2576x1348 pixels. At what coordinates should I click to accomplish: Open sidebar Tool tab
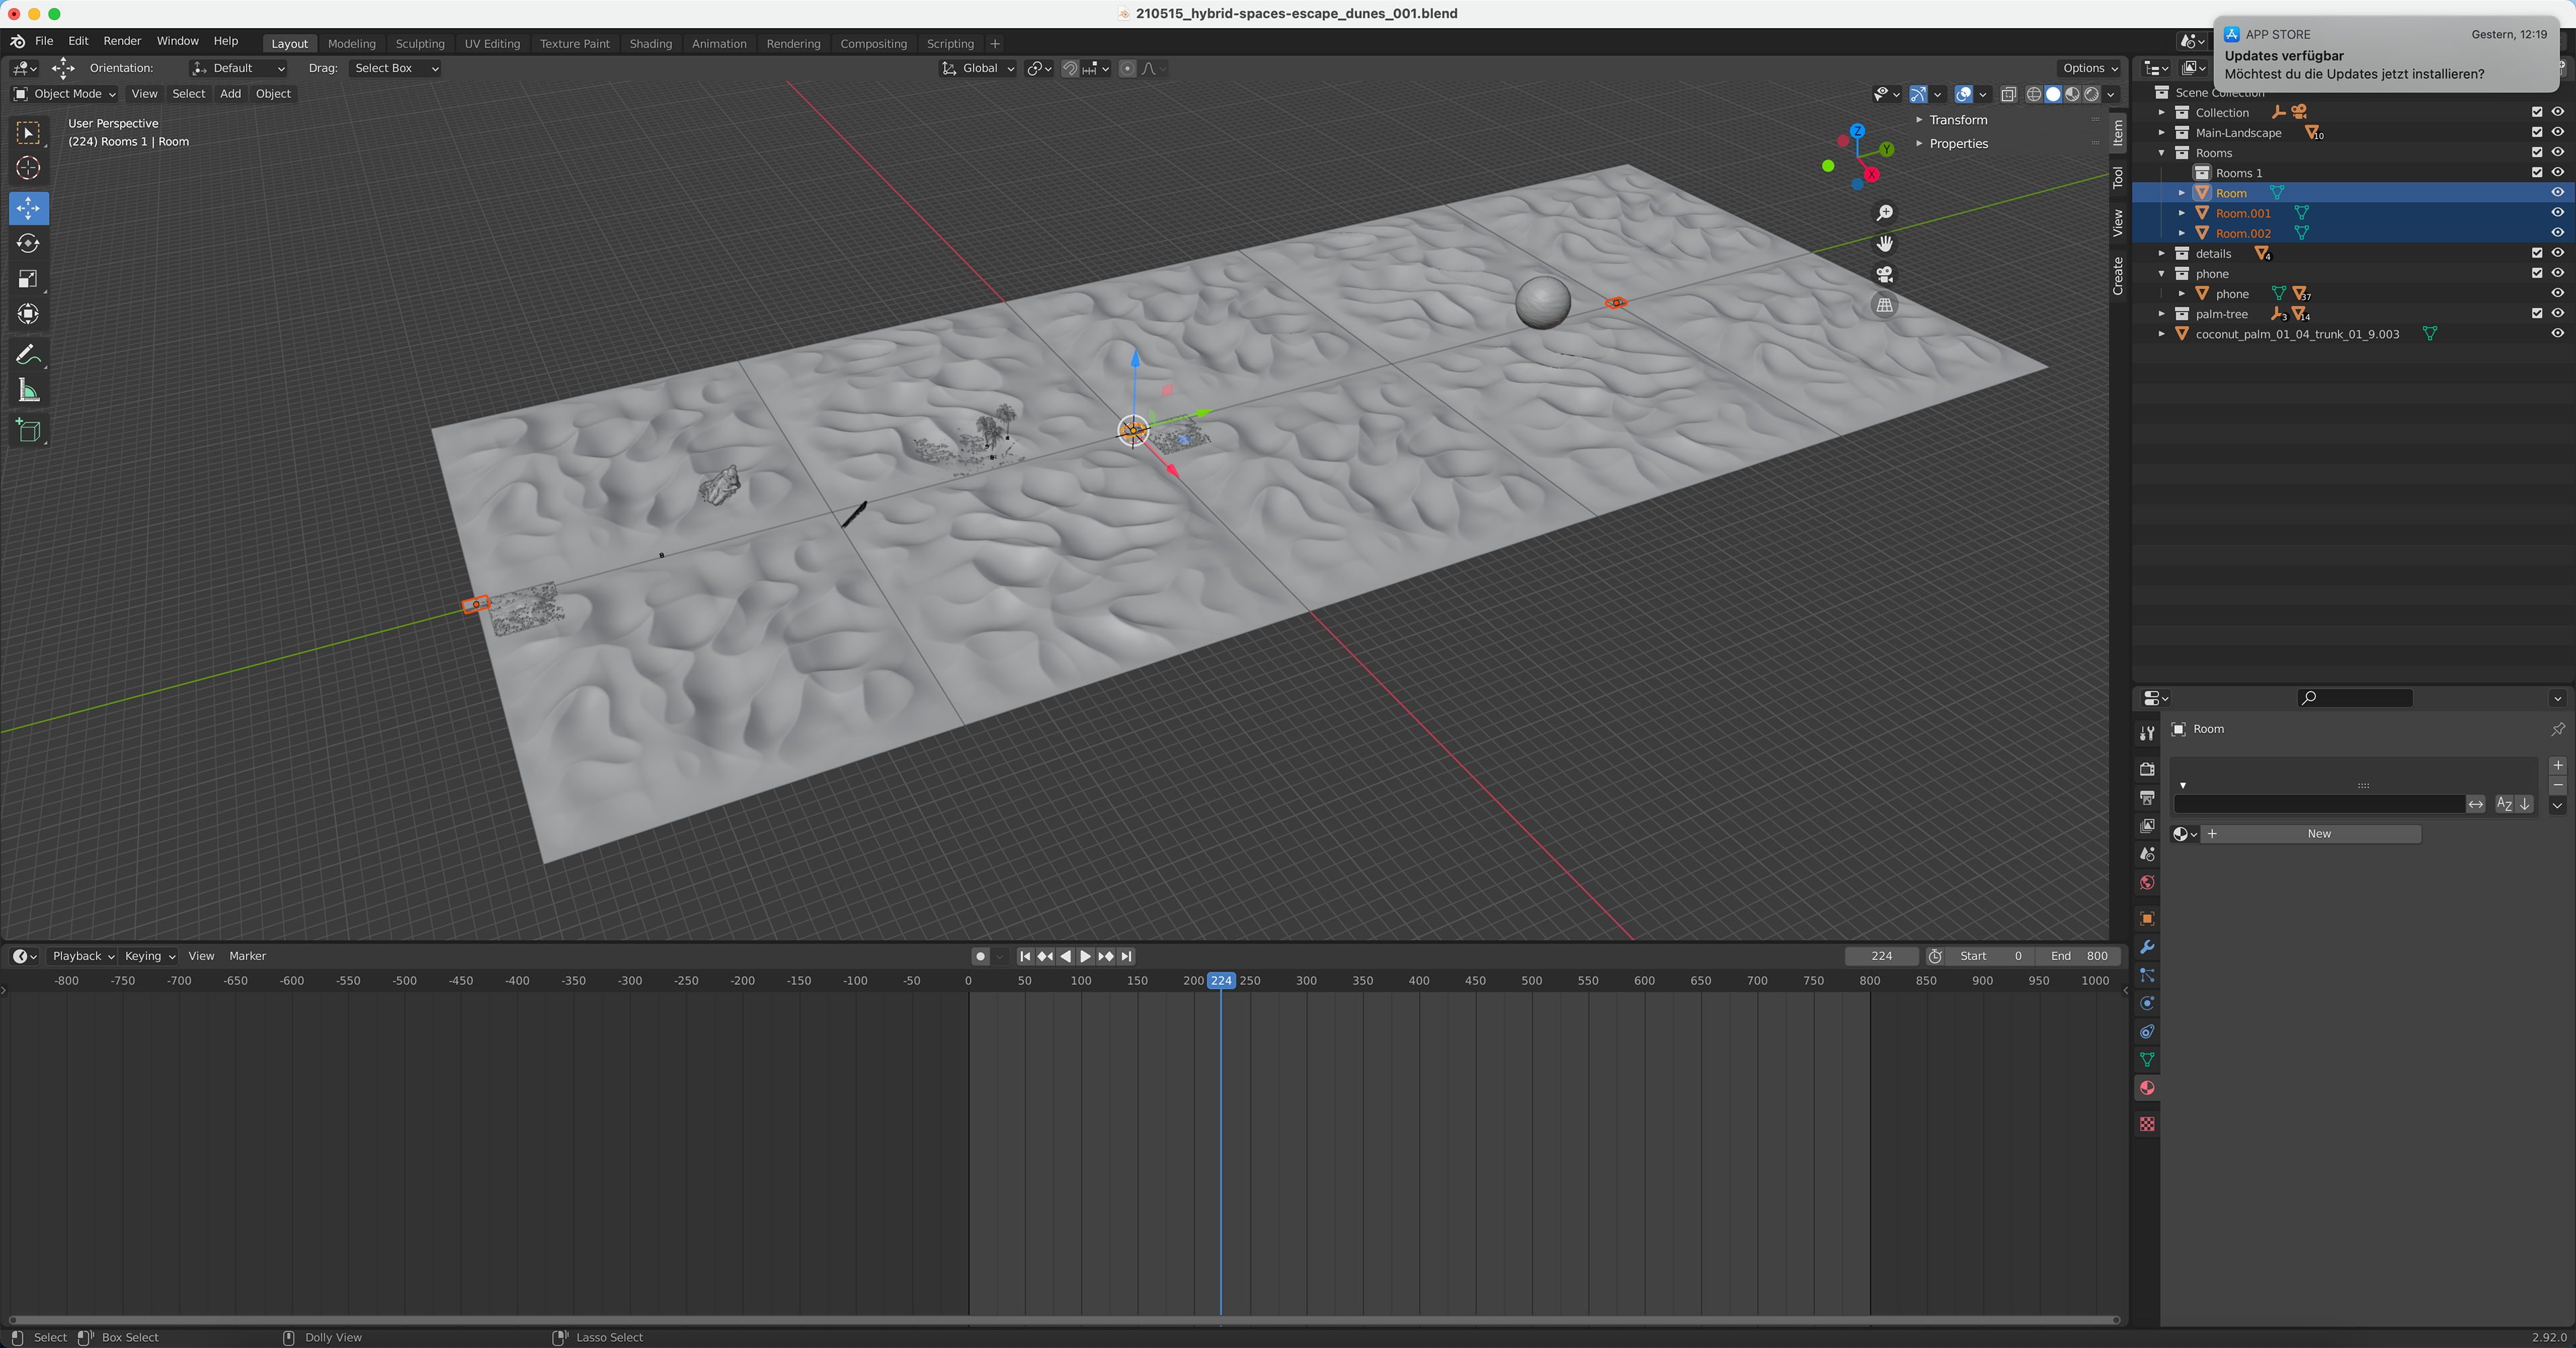(2117, 177)
